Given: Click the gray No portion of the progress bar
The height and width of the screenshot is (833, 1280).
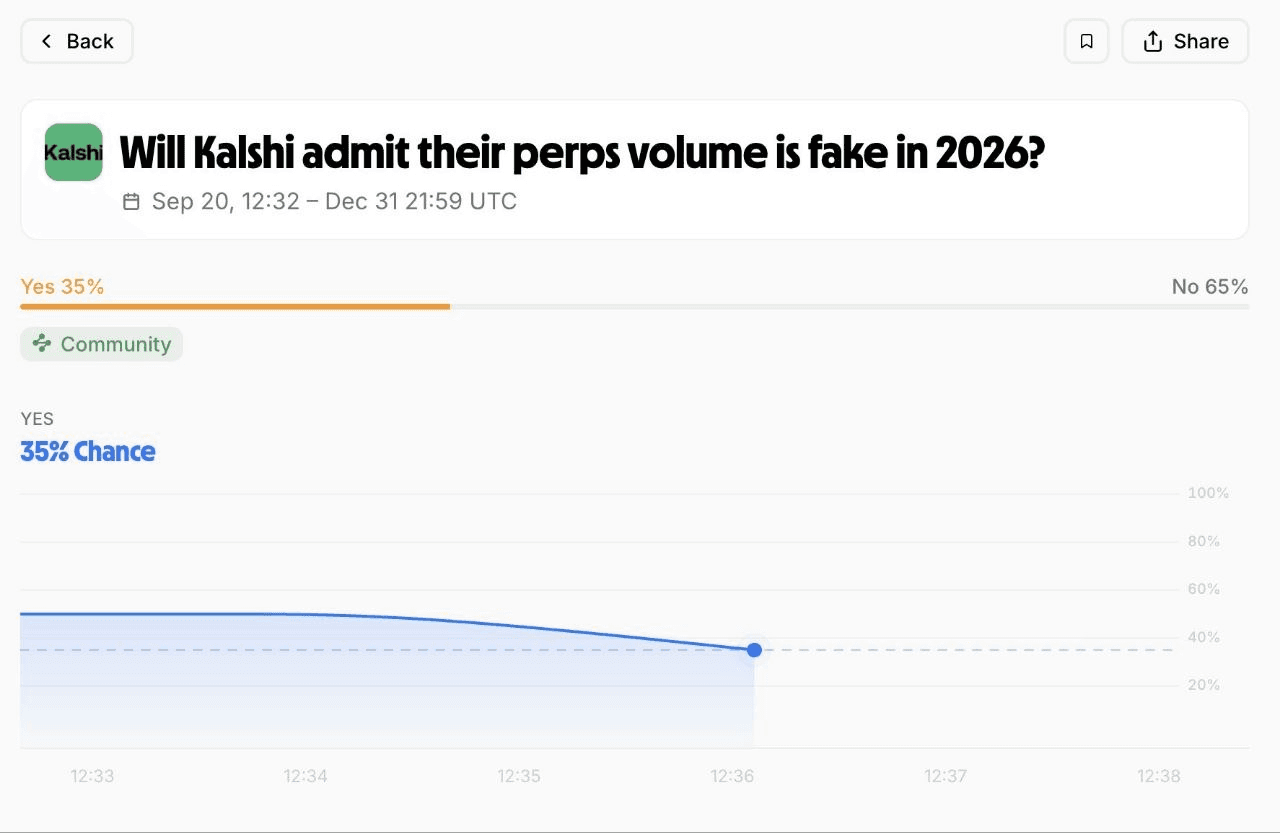Looking at the screenshot, I should pos(849,306).
